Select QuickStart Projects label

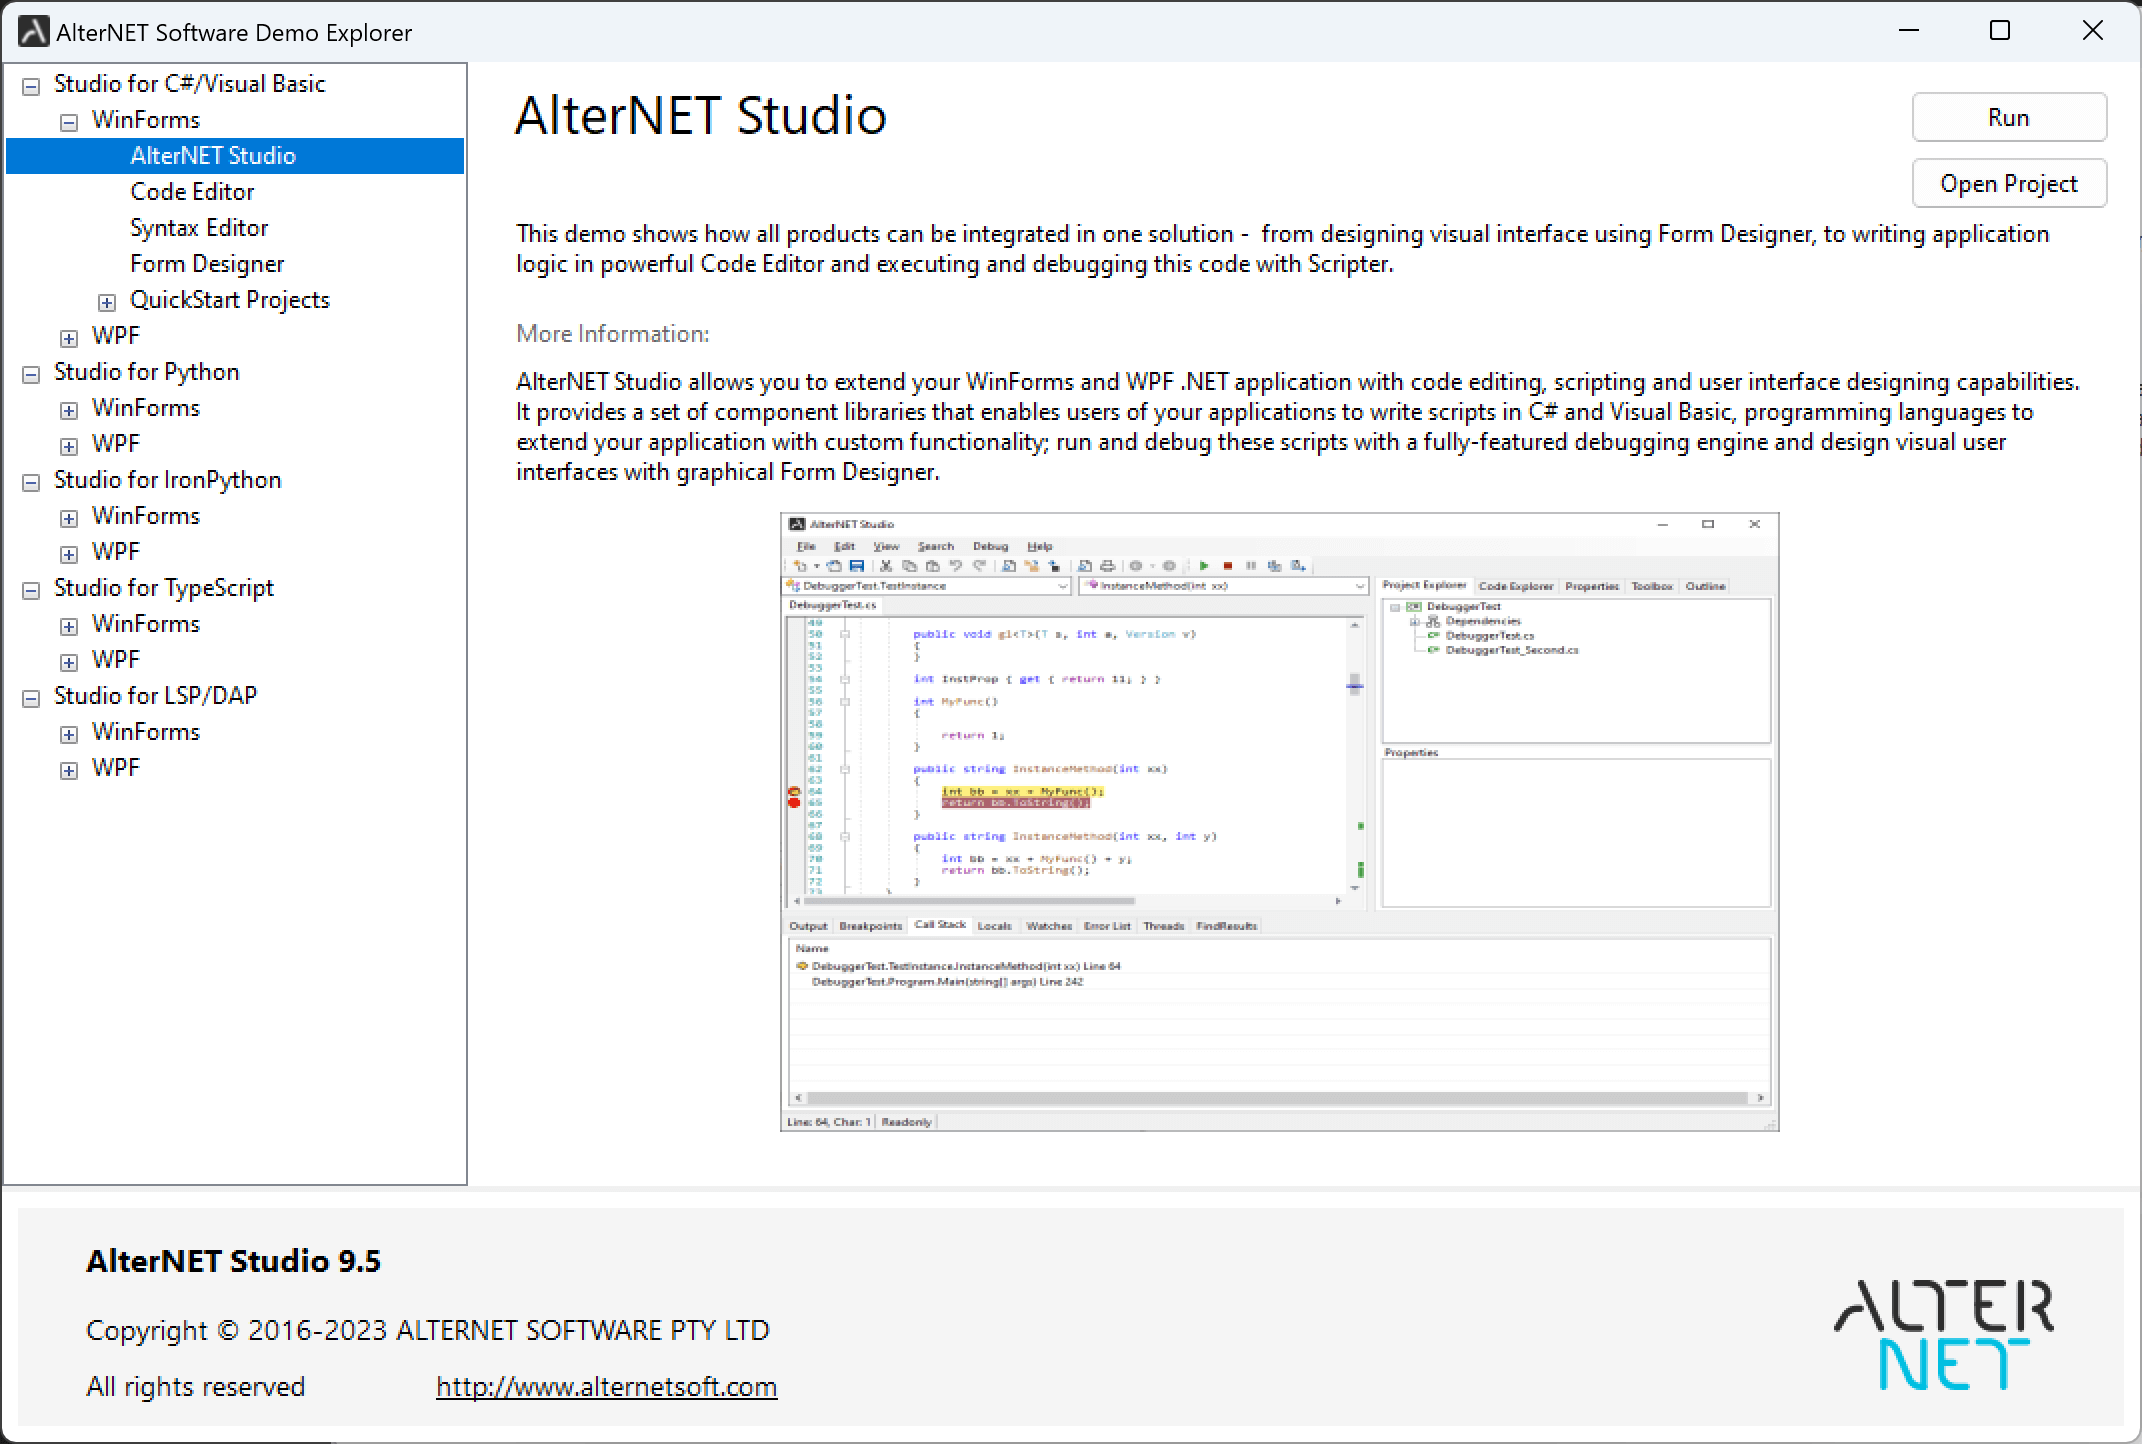(x=230, y=300)
